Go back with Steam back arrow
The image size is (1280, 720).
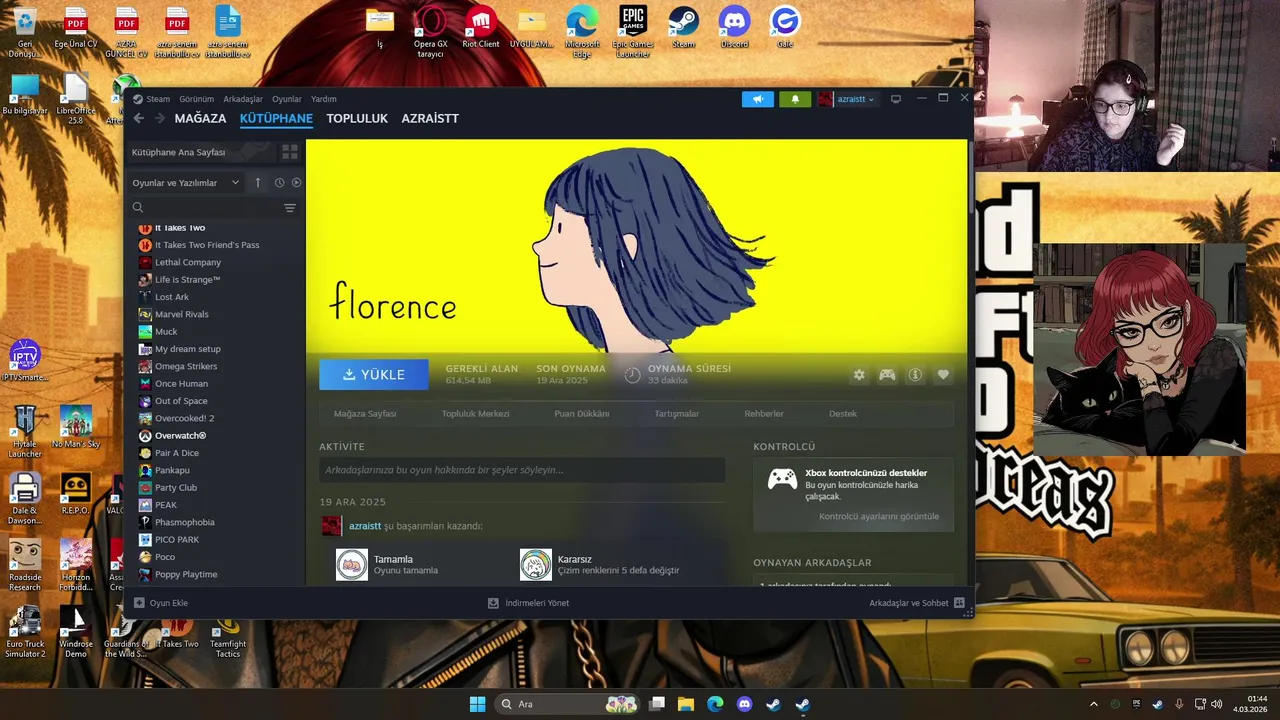click(139, 118)
